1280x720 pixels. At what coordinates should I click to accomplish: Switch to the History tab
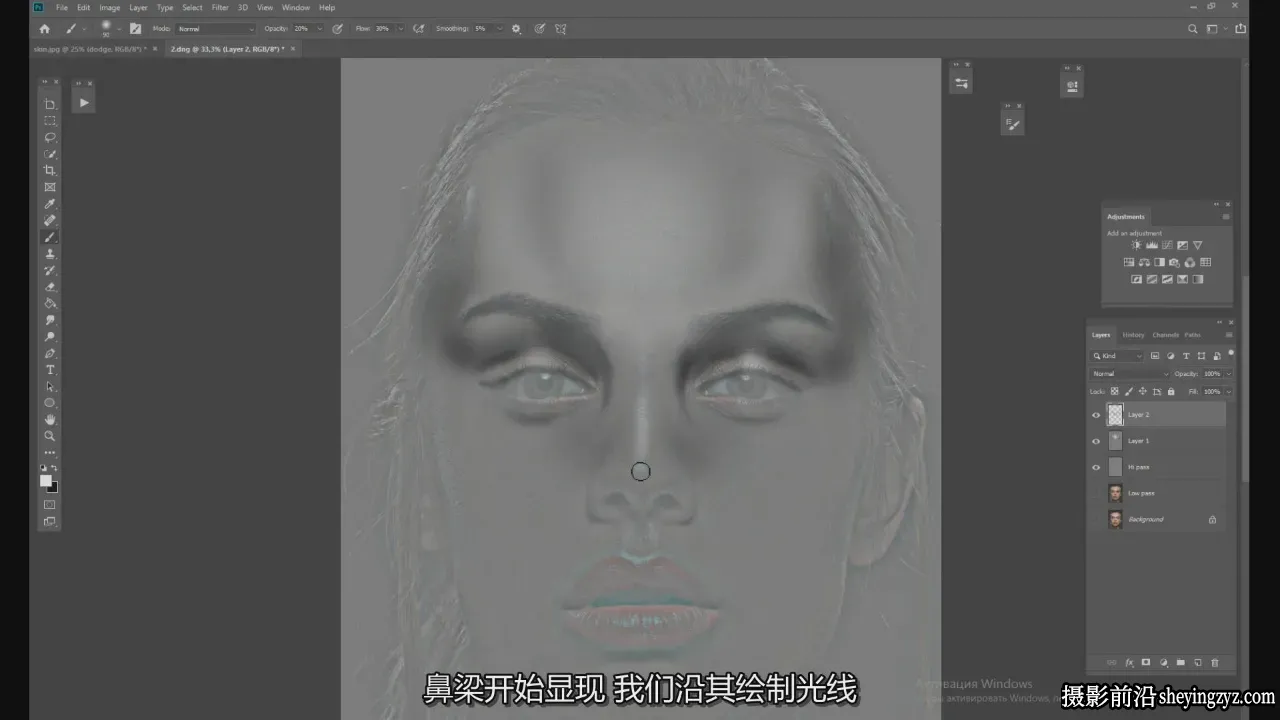tap(1133, 335)
